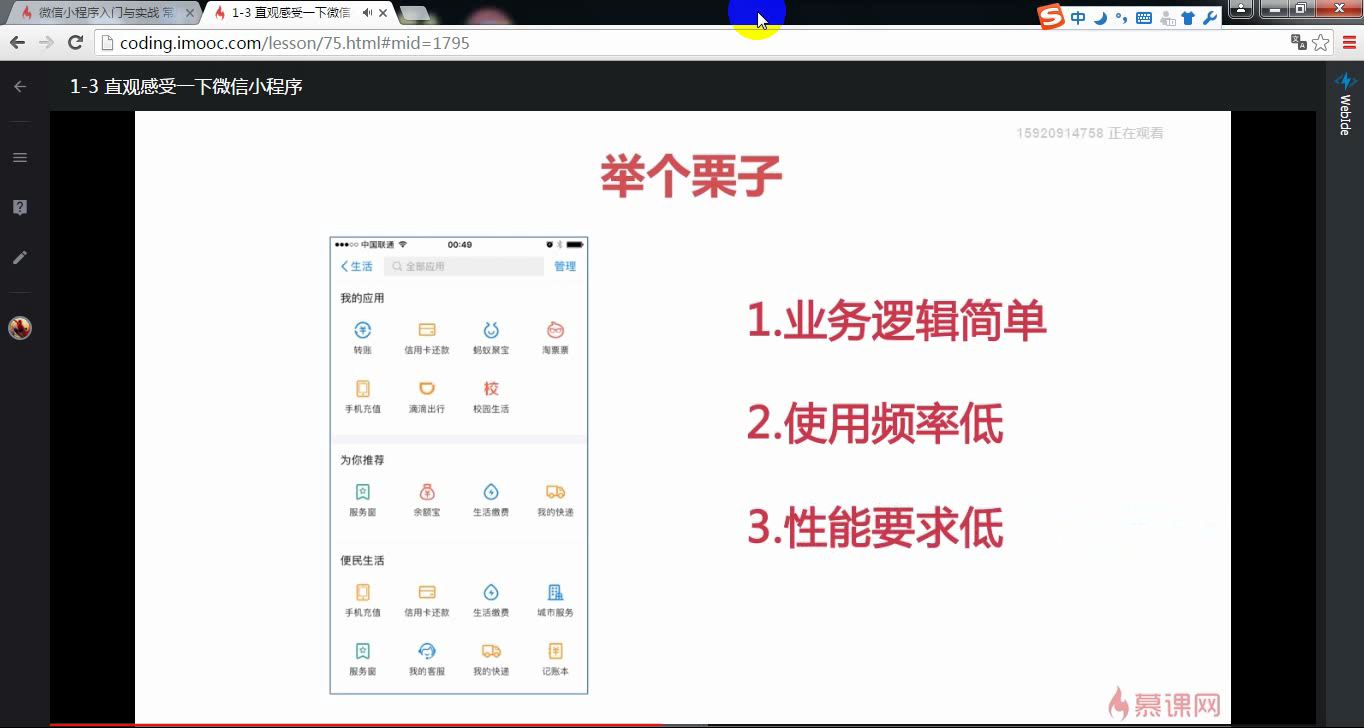This screenshot has width=1364, height=728.
Task: Go back with browser back arrow
Action: tap(17, 43)
